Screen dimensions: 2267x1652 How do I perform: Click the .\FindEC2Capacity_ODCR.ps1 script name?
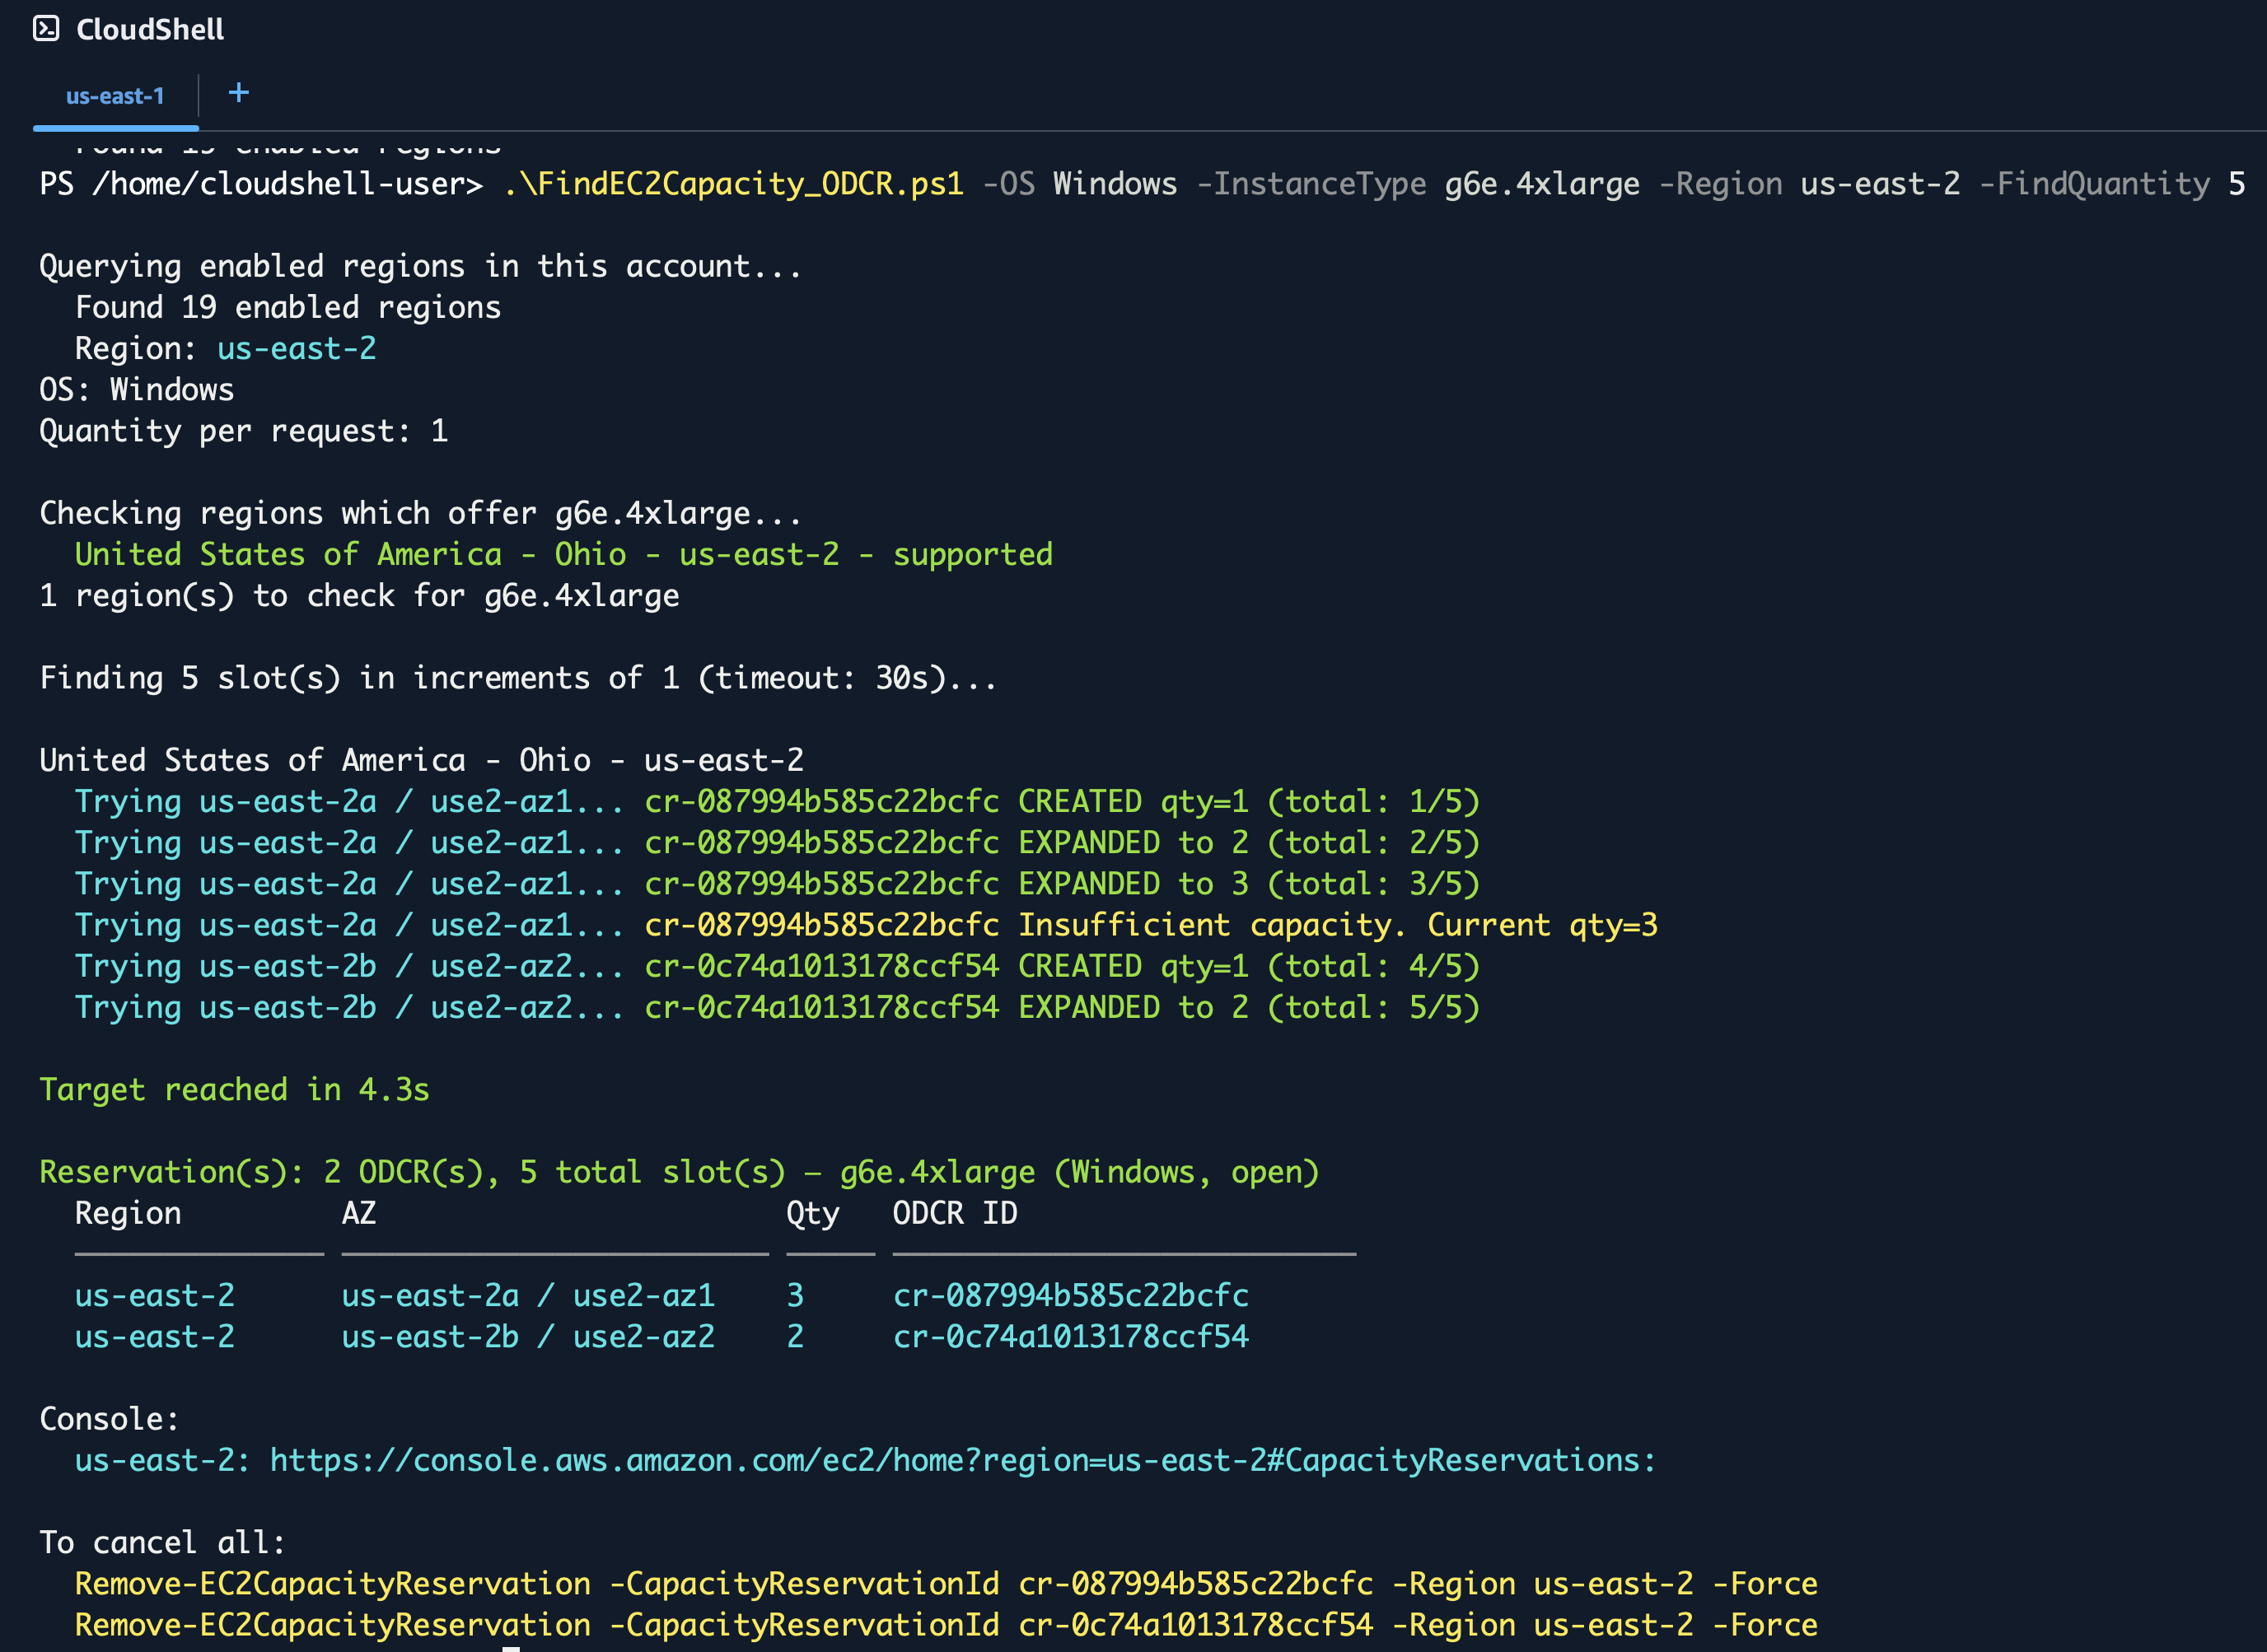tap(734, 184)
